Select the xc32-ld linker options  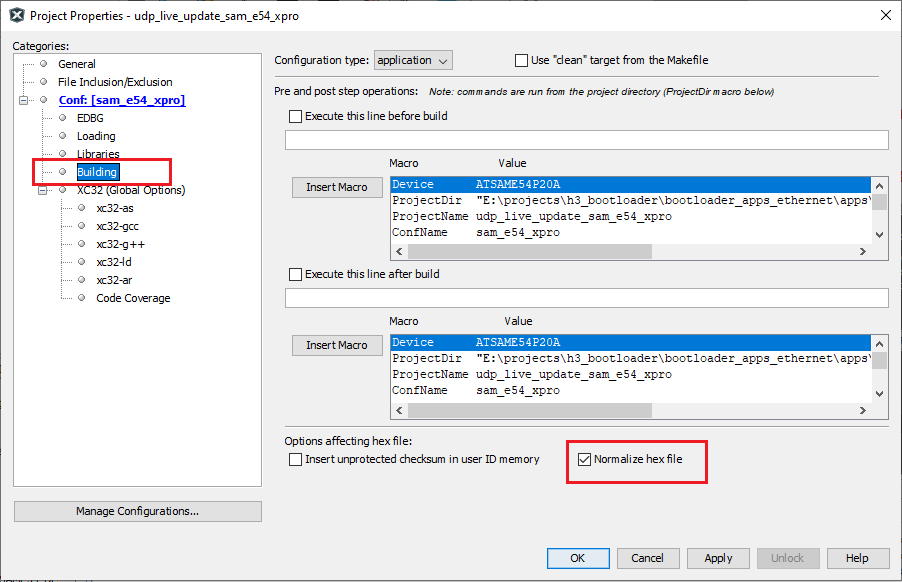tap(113, 262)
